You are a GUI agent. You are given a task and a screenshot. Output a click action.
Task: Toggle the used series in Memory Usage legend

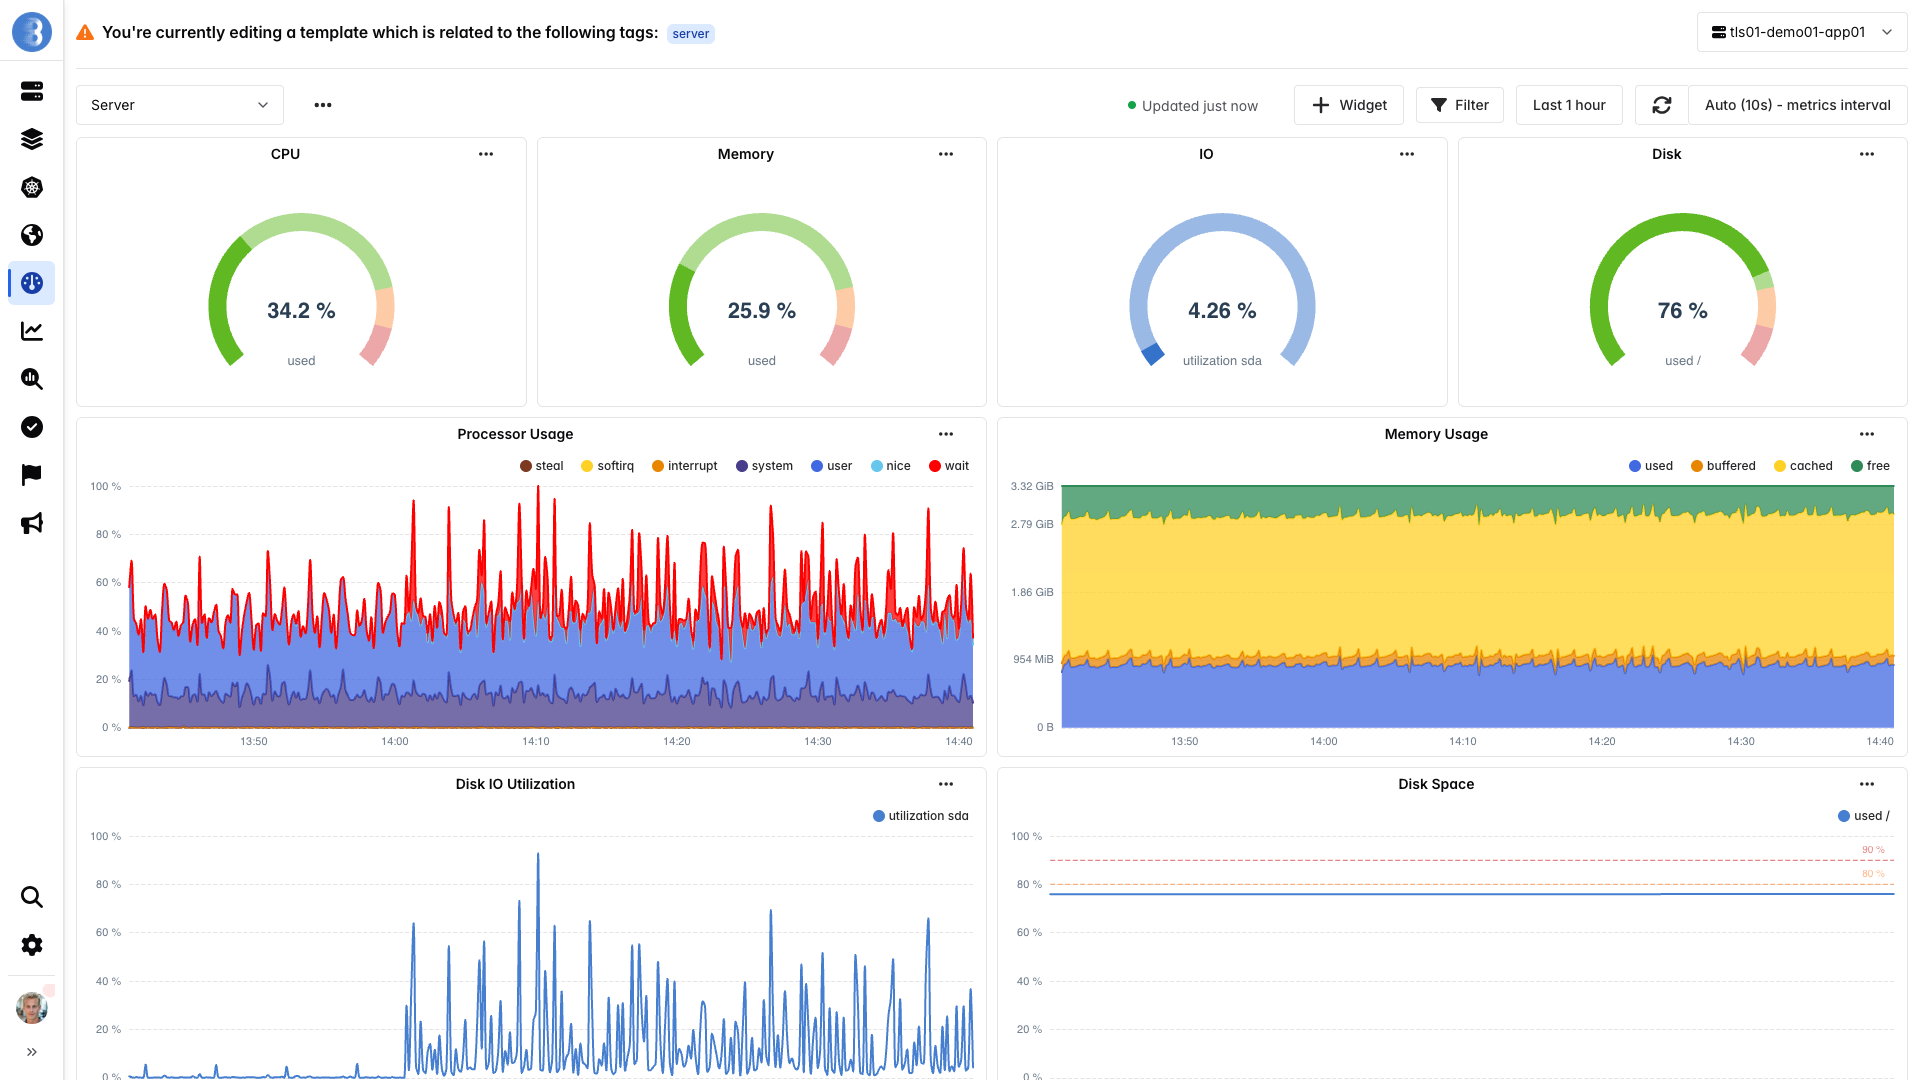pyautogui.click(x=1651, y=466)
